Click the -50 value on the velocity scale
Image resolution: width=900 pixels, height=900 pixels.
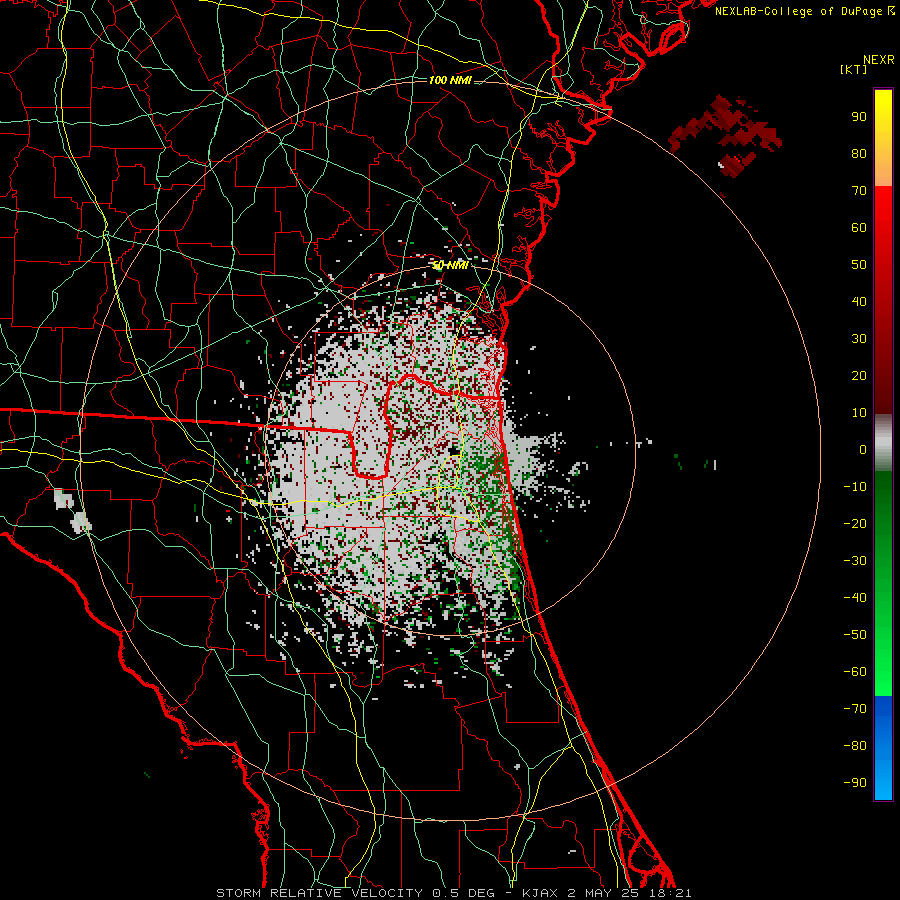[x=855, y=635]
